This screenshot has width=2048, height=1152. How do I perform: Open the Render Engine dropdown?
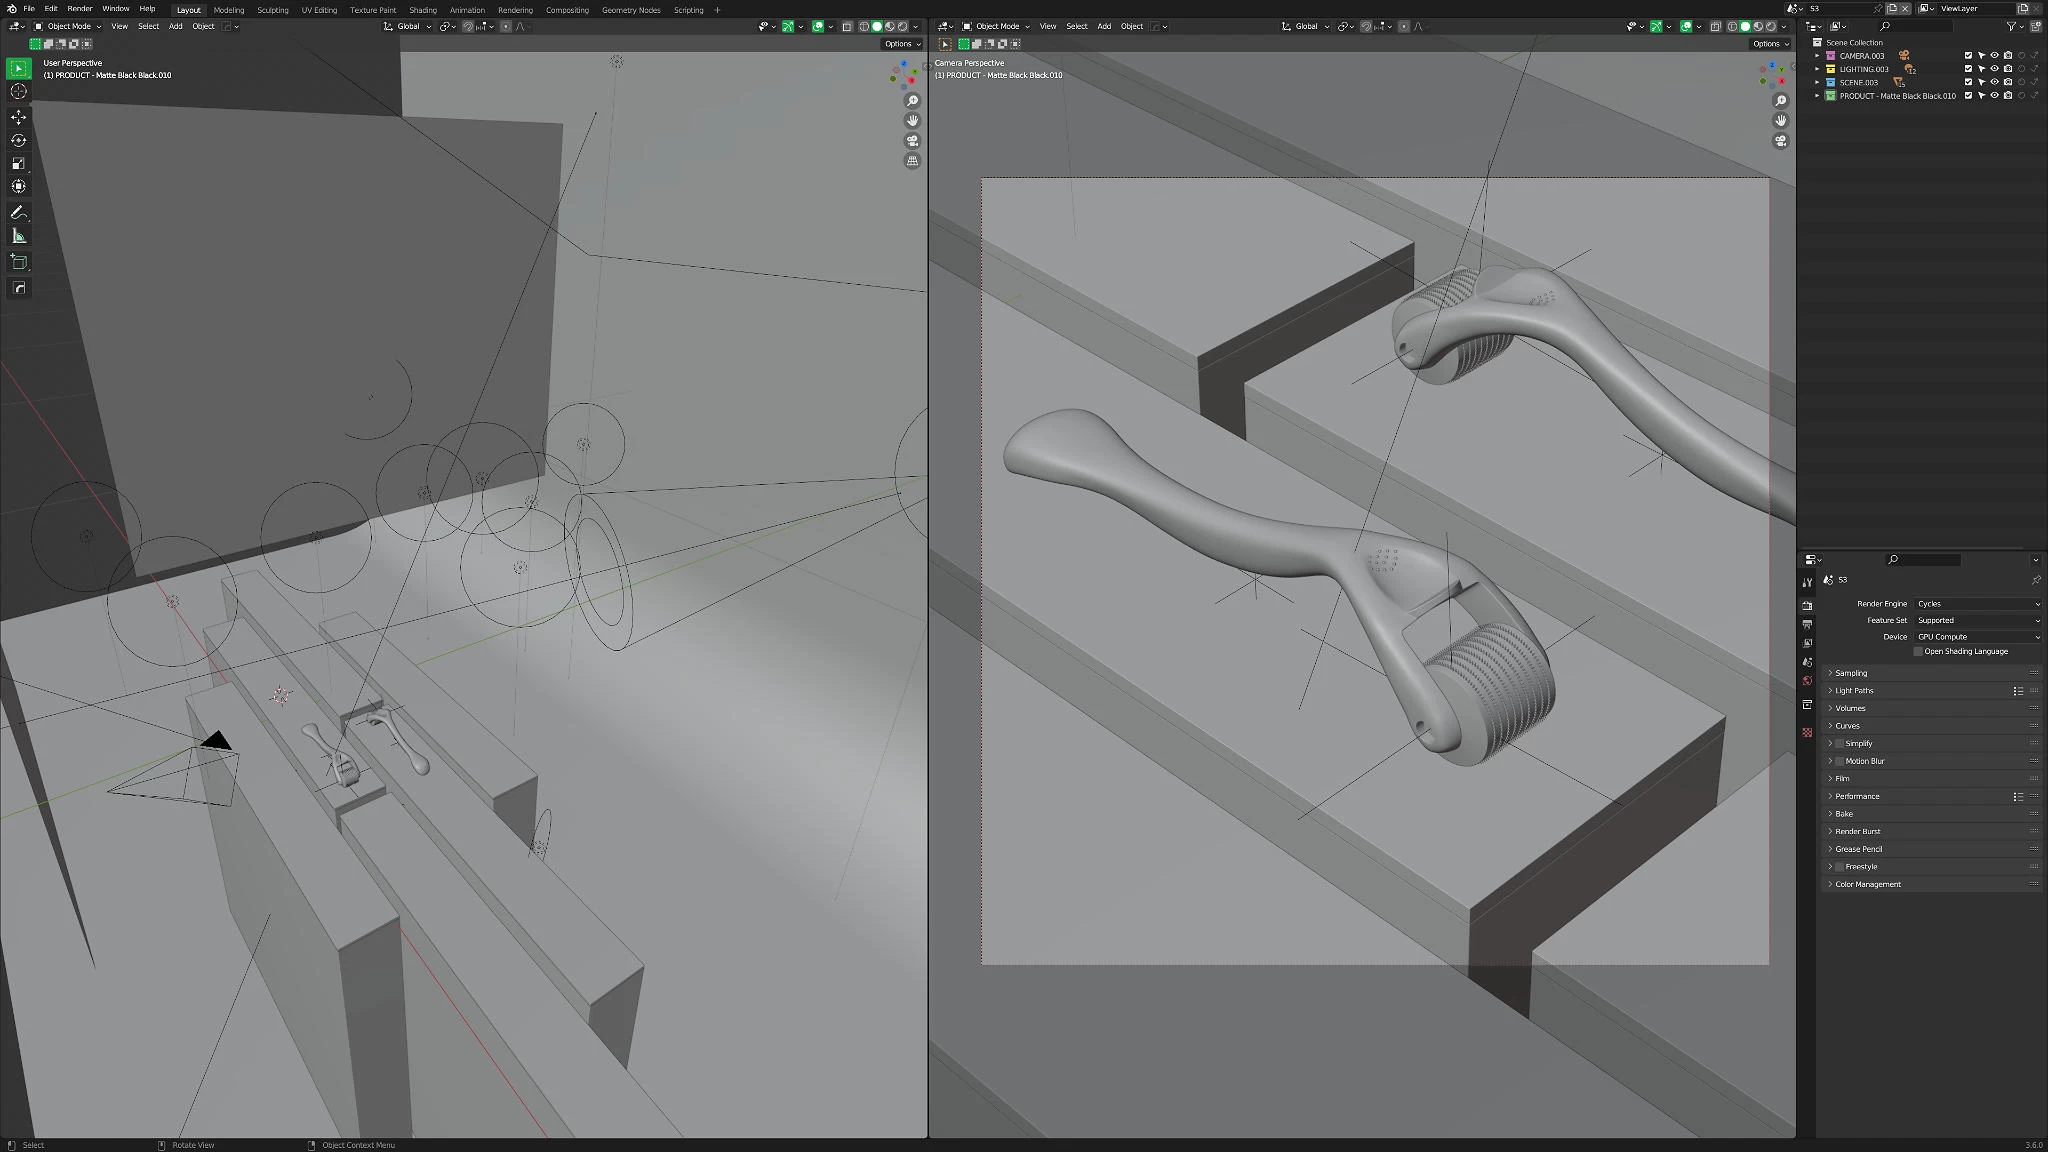coord(1977,604)
